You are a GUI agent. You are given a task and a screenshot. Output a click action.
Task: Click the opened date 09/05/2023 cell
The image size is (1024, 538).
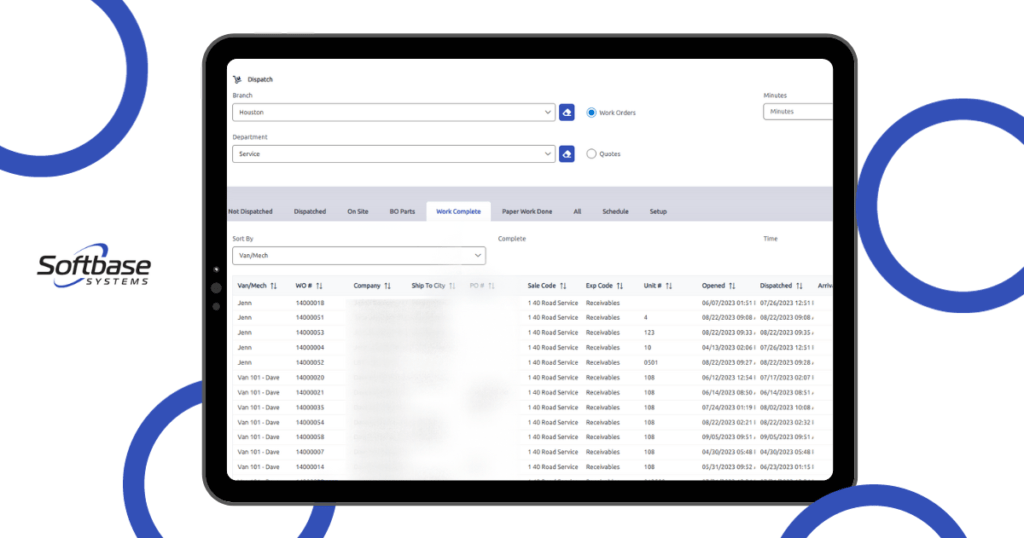pos(728,437)
